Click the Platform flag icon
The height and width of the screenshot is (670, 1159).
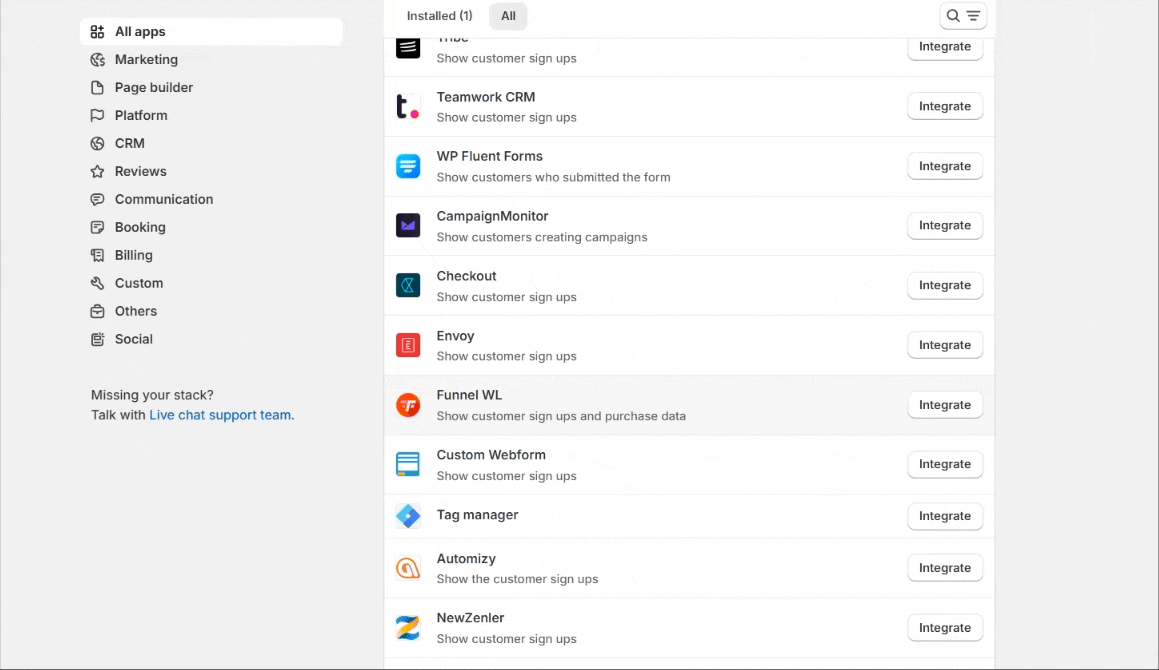pyautogui.click(x=97, y=115)
